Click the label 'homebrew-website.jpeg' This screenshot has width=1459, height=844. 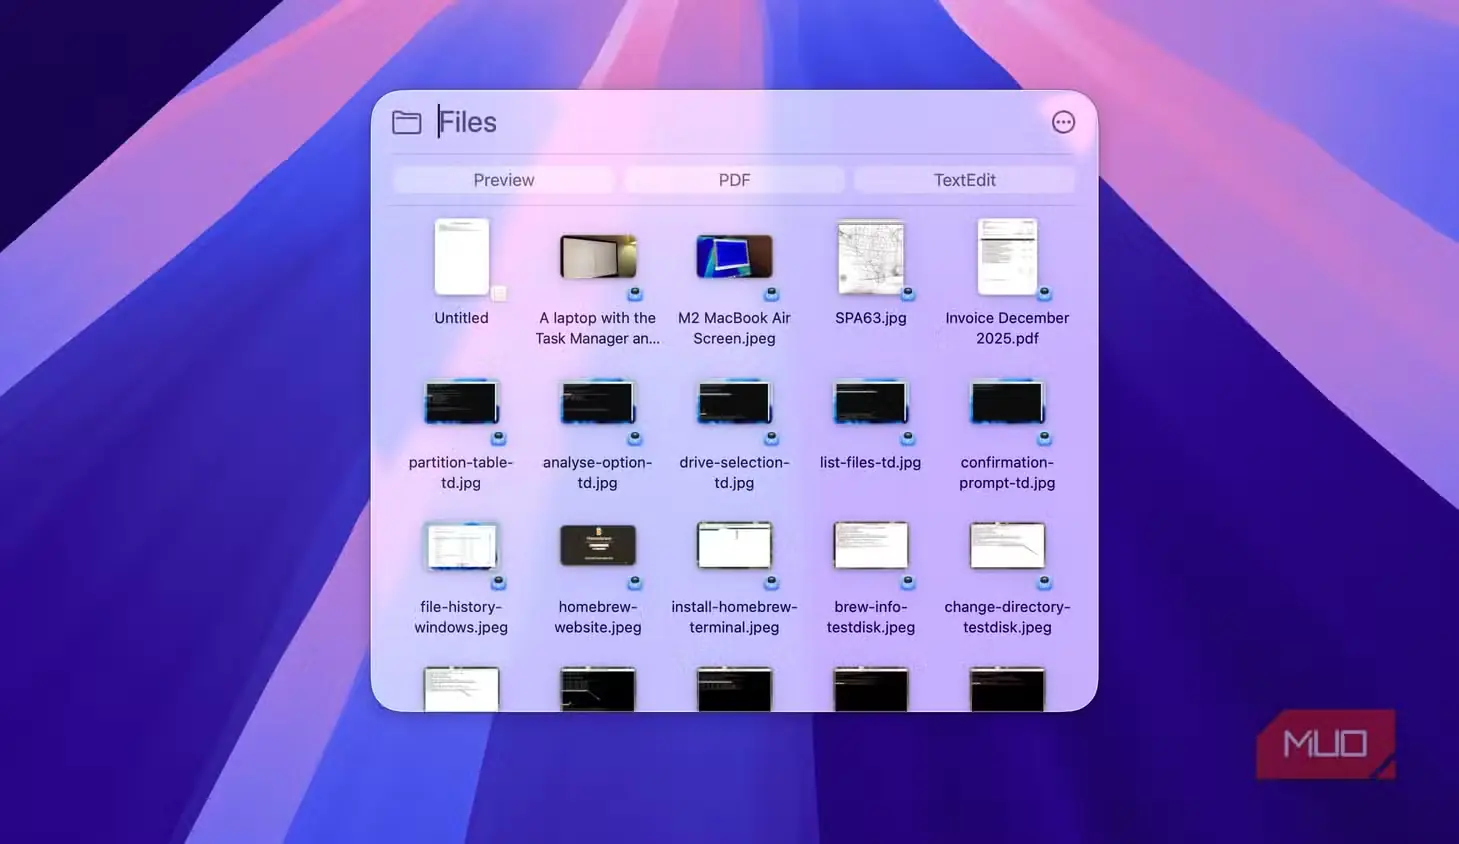coord(598,617)
